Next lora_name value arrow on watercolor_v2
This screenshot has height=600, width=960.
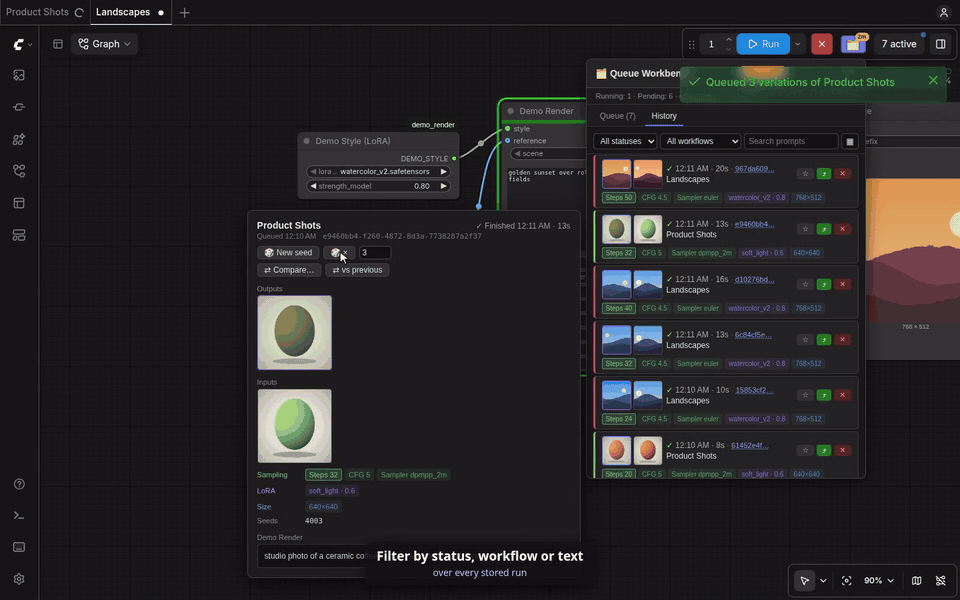coord(443,172)
